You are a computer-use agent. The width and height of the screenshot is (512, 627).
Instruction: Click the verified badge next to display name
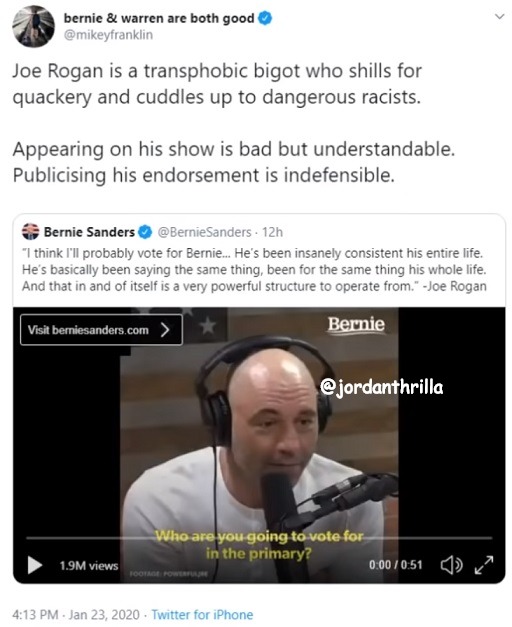265,18
